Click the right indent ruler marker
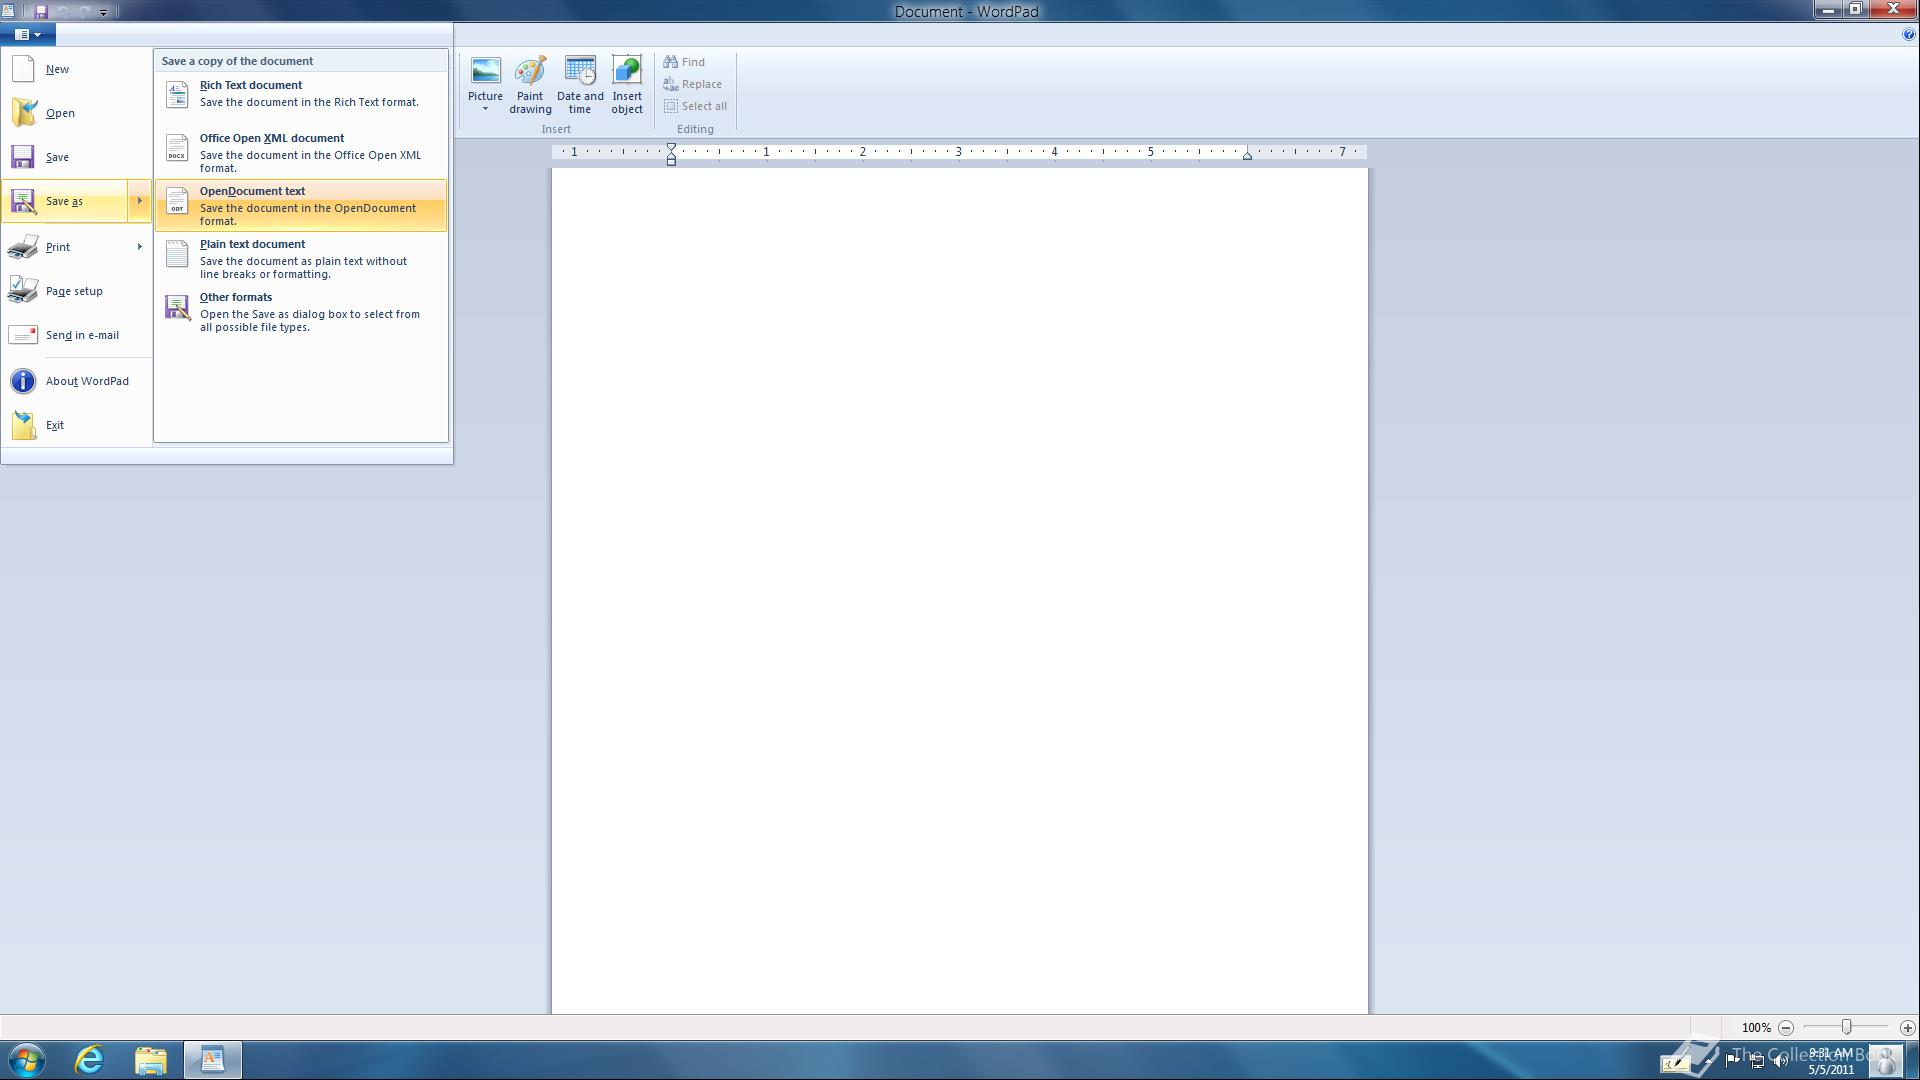 point(1247,155)
